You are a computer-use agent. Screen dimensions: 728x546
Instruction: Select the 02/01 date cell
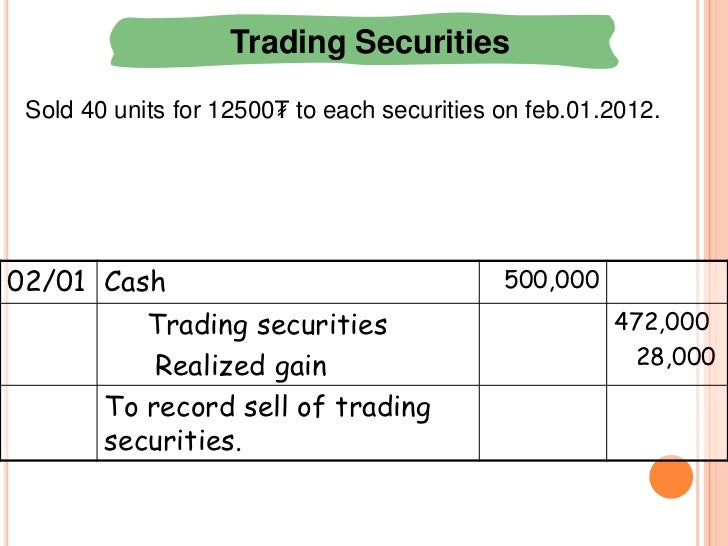(49, 282)
